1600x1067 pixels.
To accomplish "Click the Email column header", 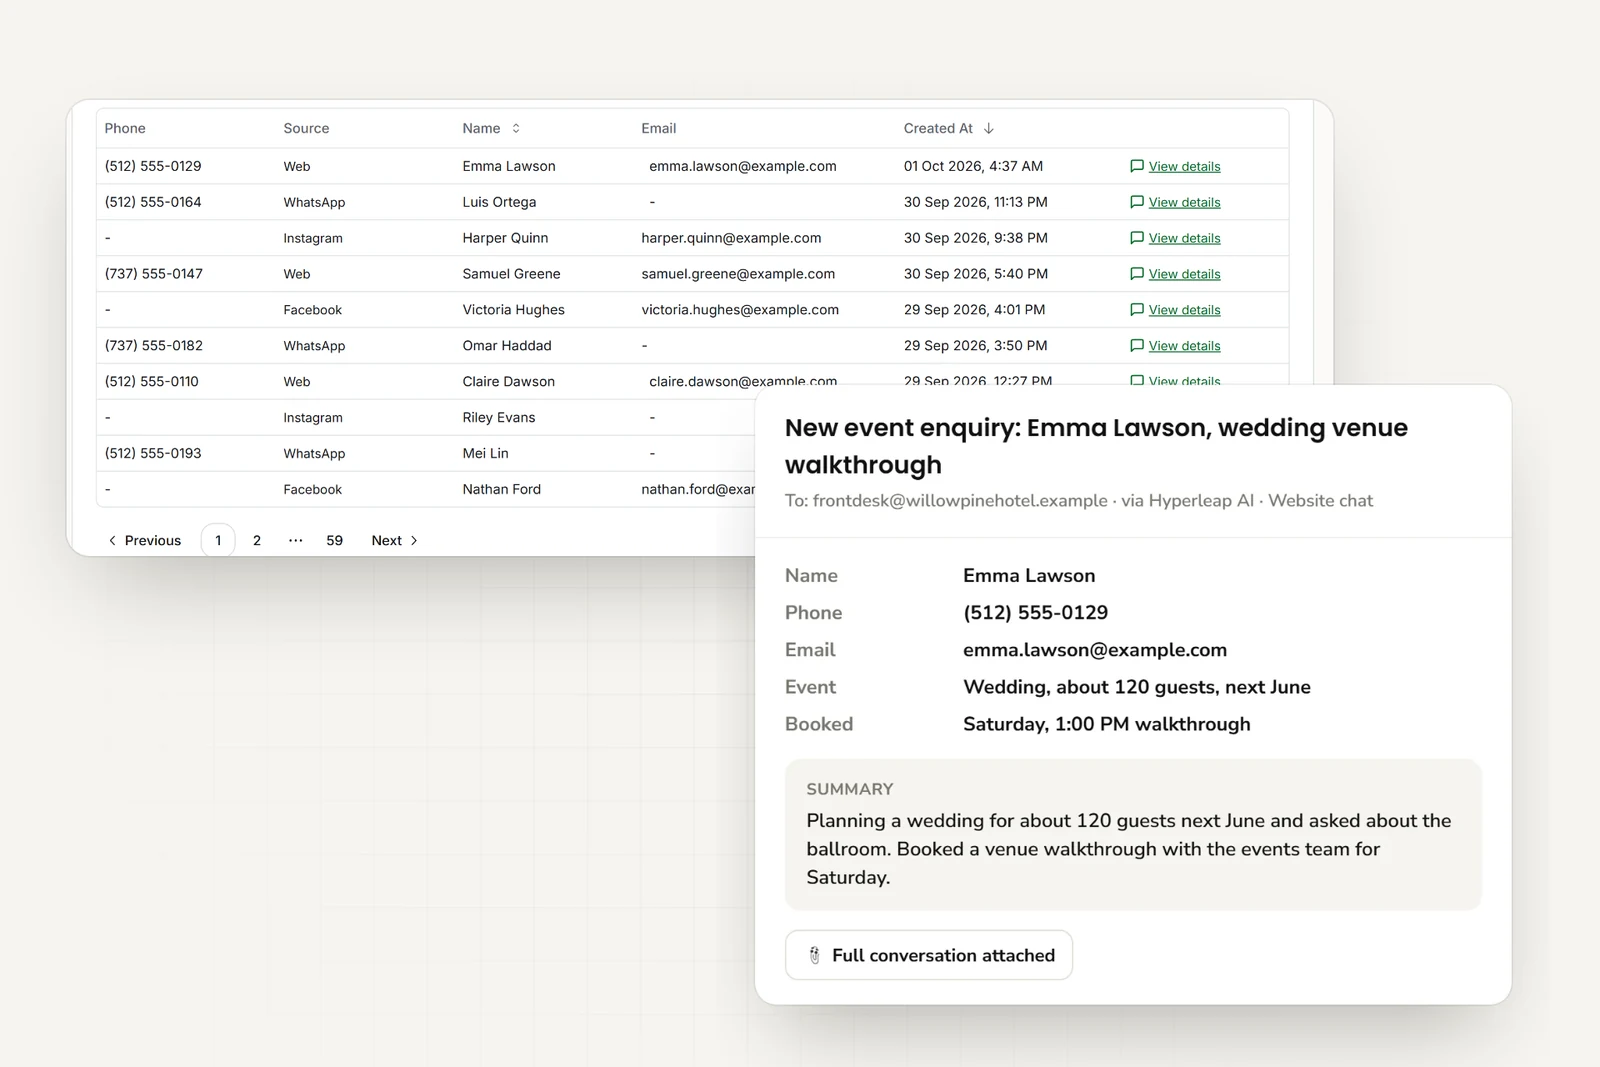I will 659,128.
